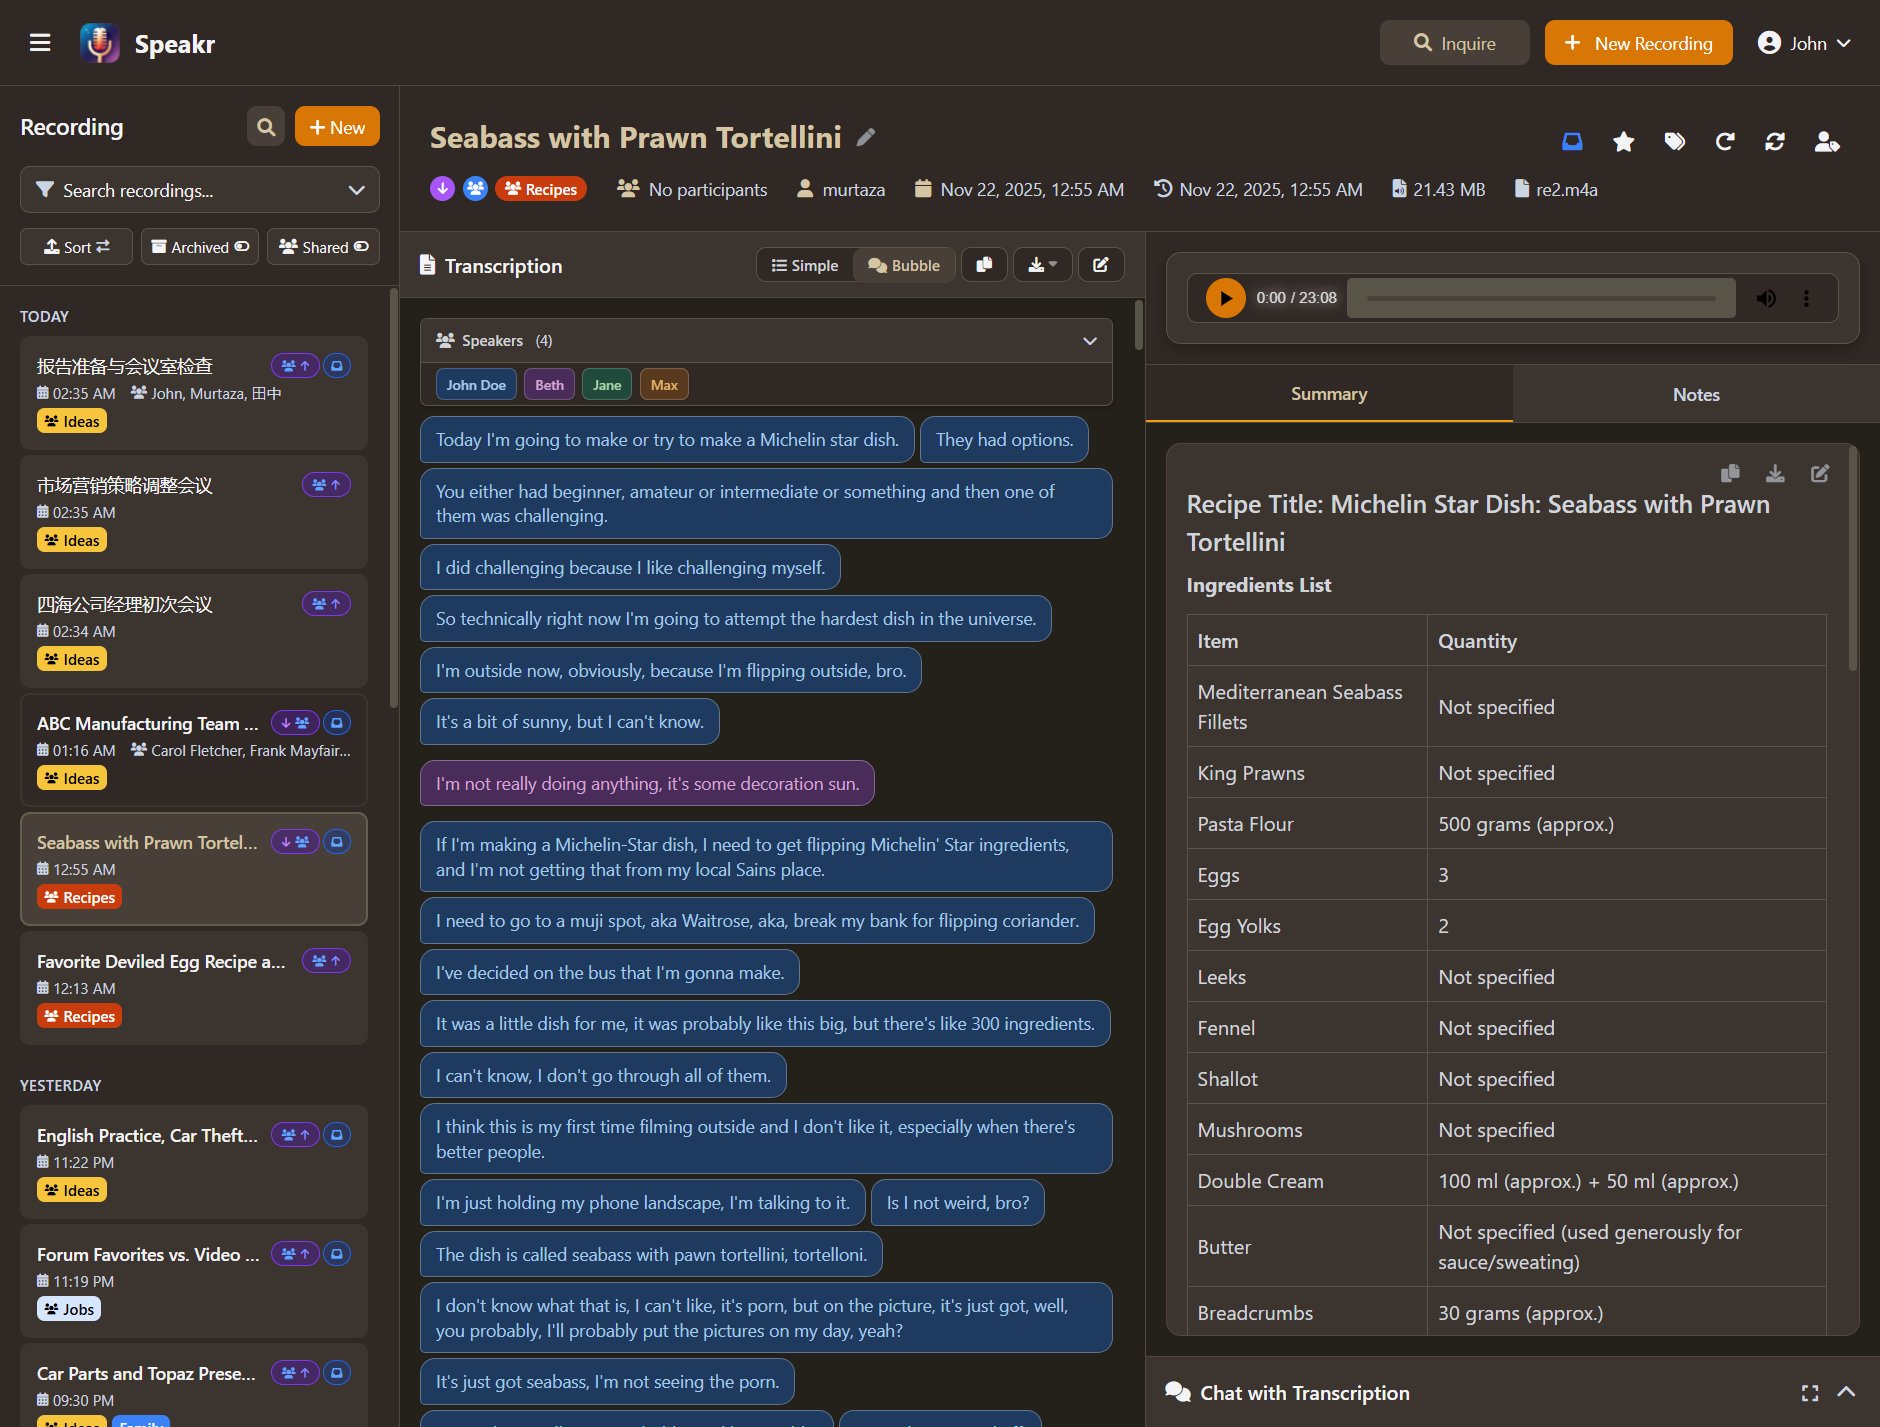The height and width of the screenshot is (1427, 1880).
Task: Edit the transcription with the pencil icon
Action: (1100, 264)
